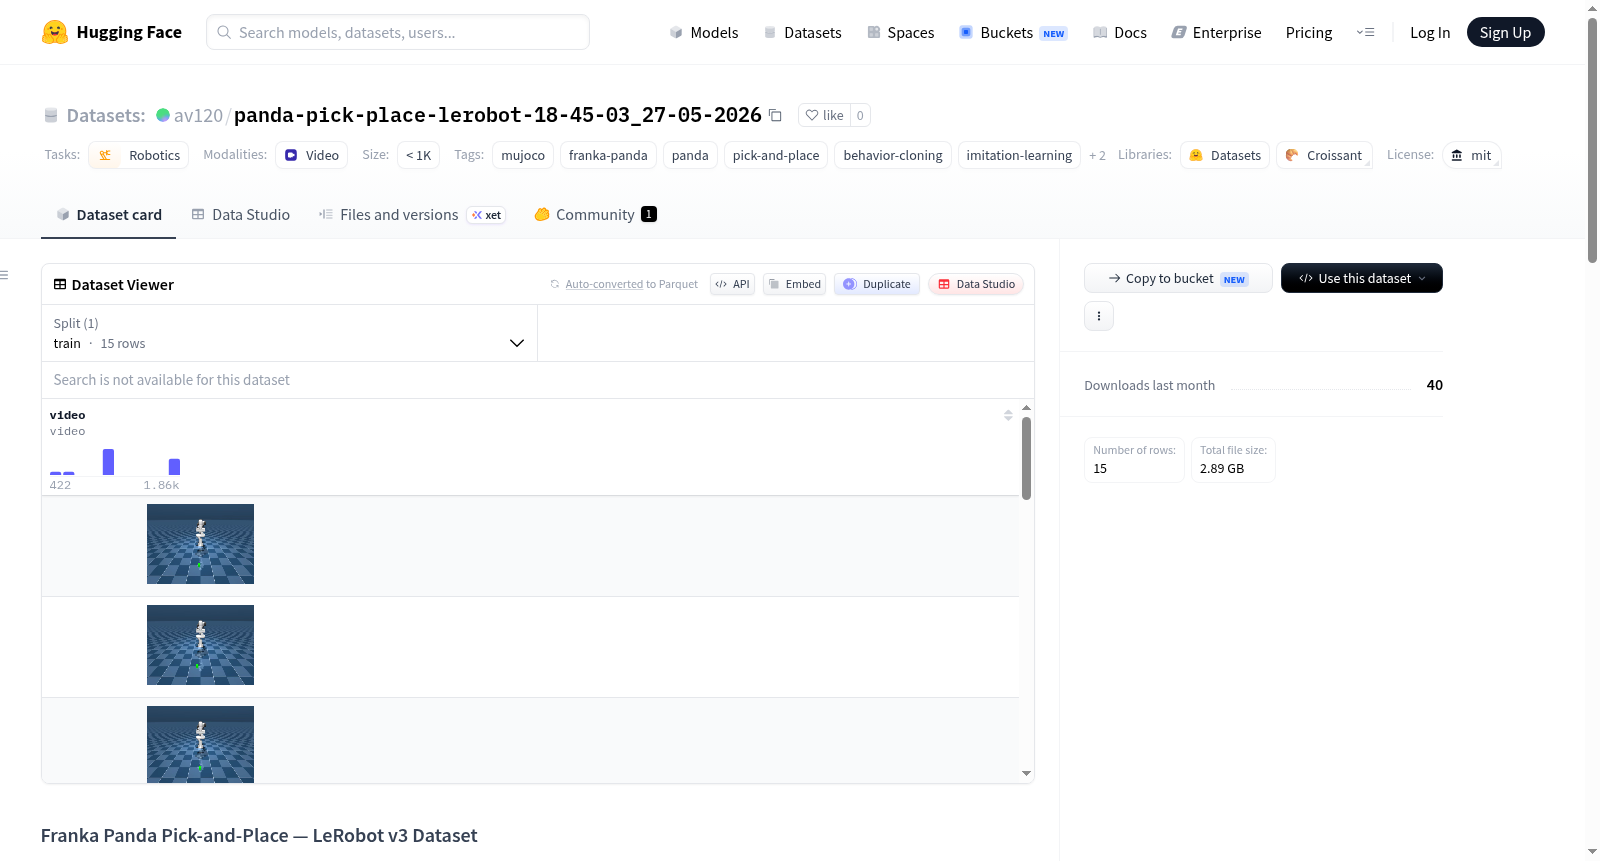Click the Sign Up button

pos(1505,32)
